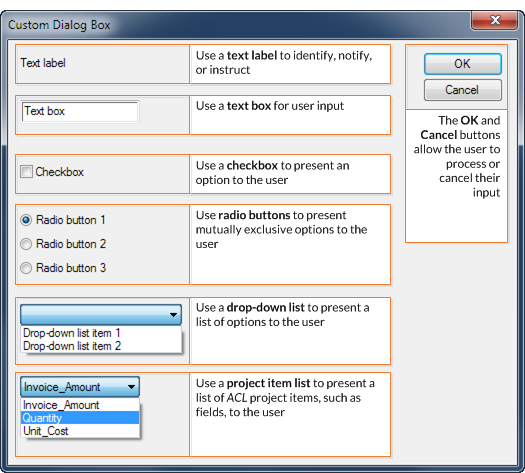Screen dimensions: 525x473
Task: Click the 'identify, notify, or instruct' description text
Action: point(284,63)
